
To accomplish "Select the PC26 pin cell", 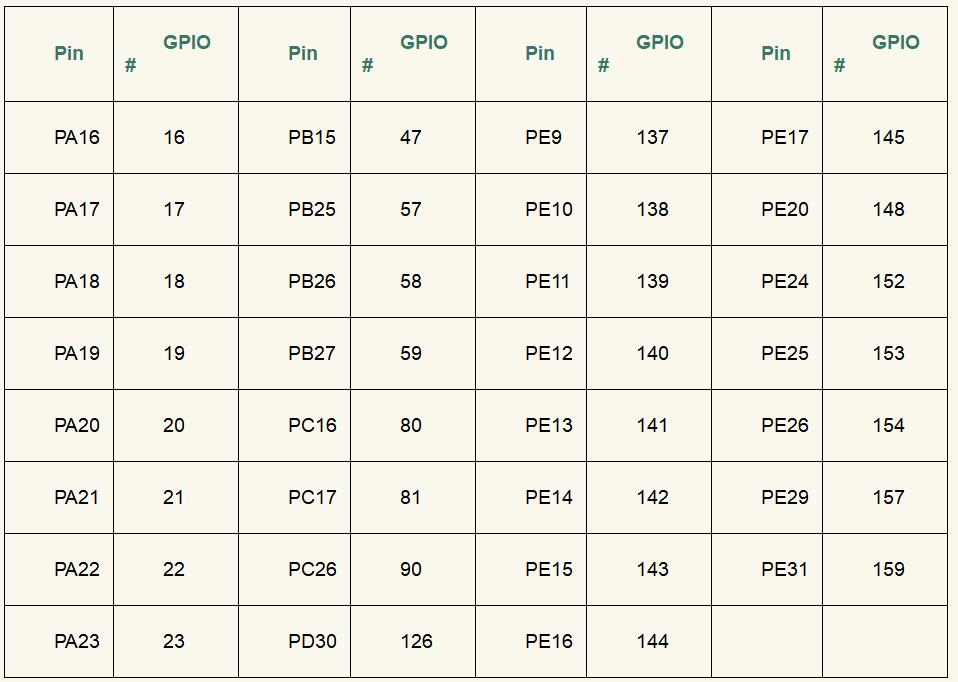I will pyautogui.click(x=312, y=570).
